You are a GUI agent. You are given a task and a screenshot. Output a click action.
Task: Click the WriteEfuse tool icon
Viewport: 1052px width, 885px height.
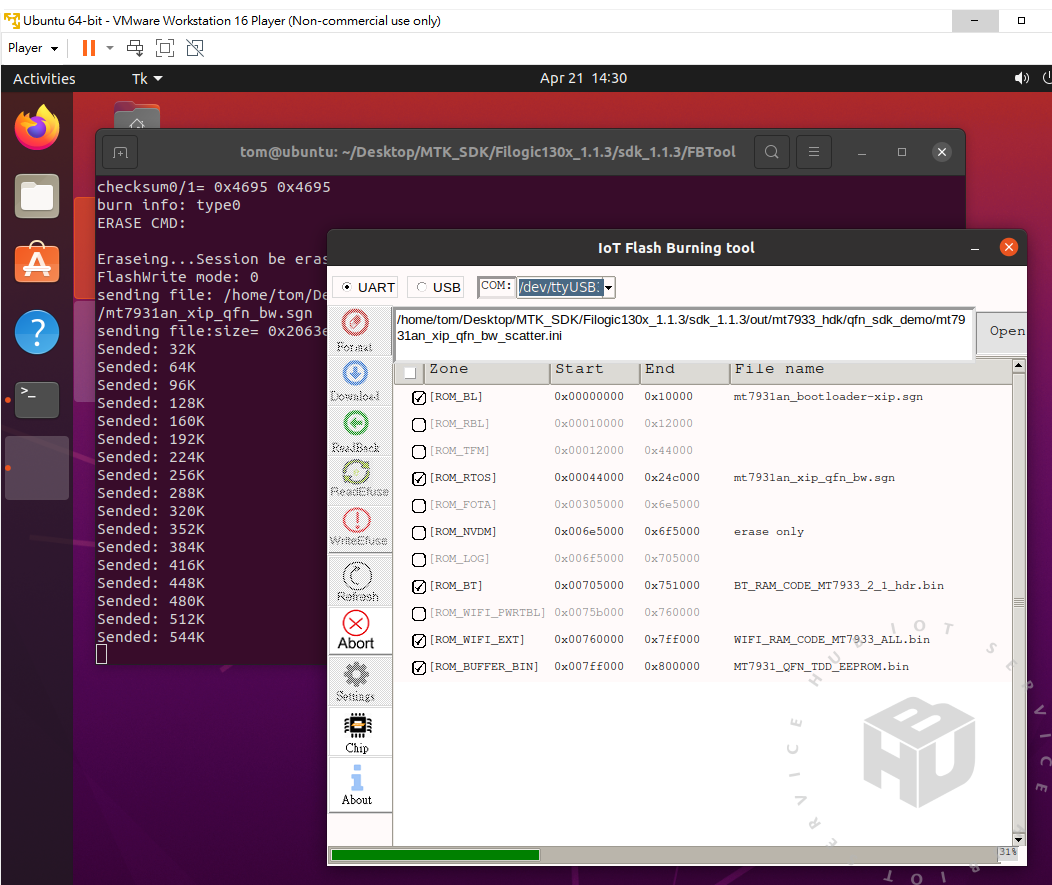tap(356, 527)
